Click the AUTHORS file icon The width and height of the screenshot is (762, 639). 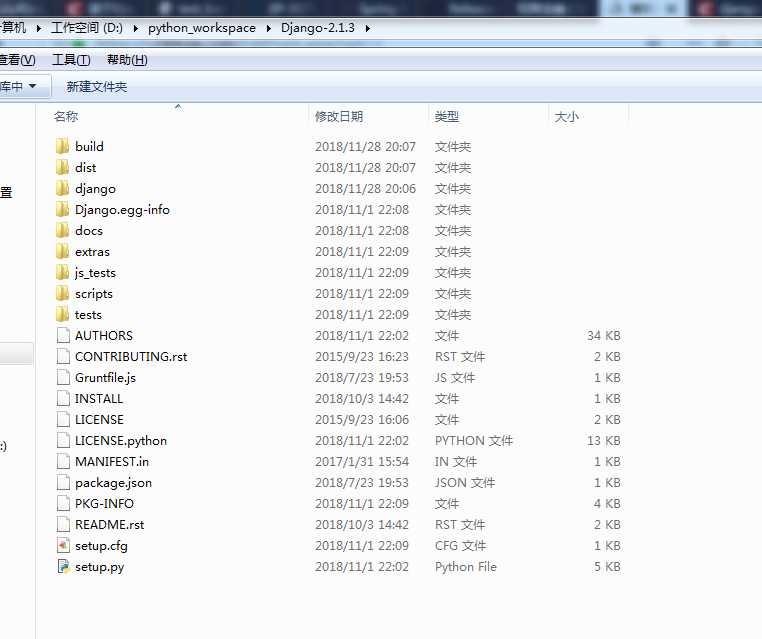pos(63,335)
